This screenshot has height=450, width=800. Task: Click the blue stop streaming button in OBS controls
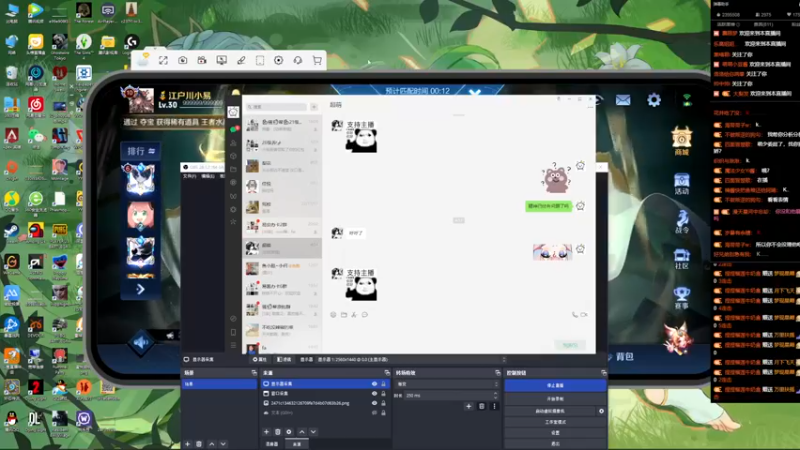pos(555,386)
